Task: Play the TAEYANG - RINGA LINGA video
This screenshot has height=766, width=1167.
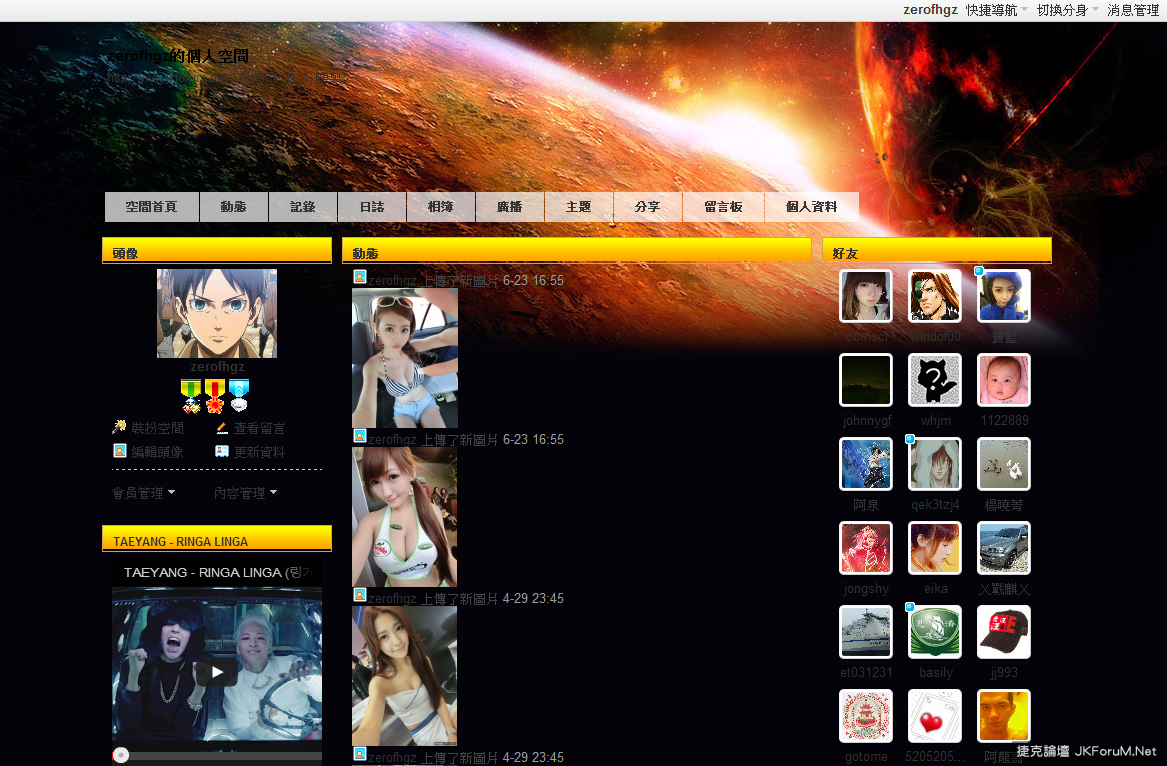Action: click(x=217, y=672)
